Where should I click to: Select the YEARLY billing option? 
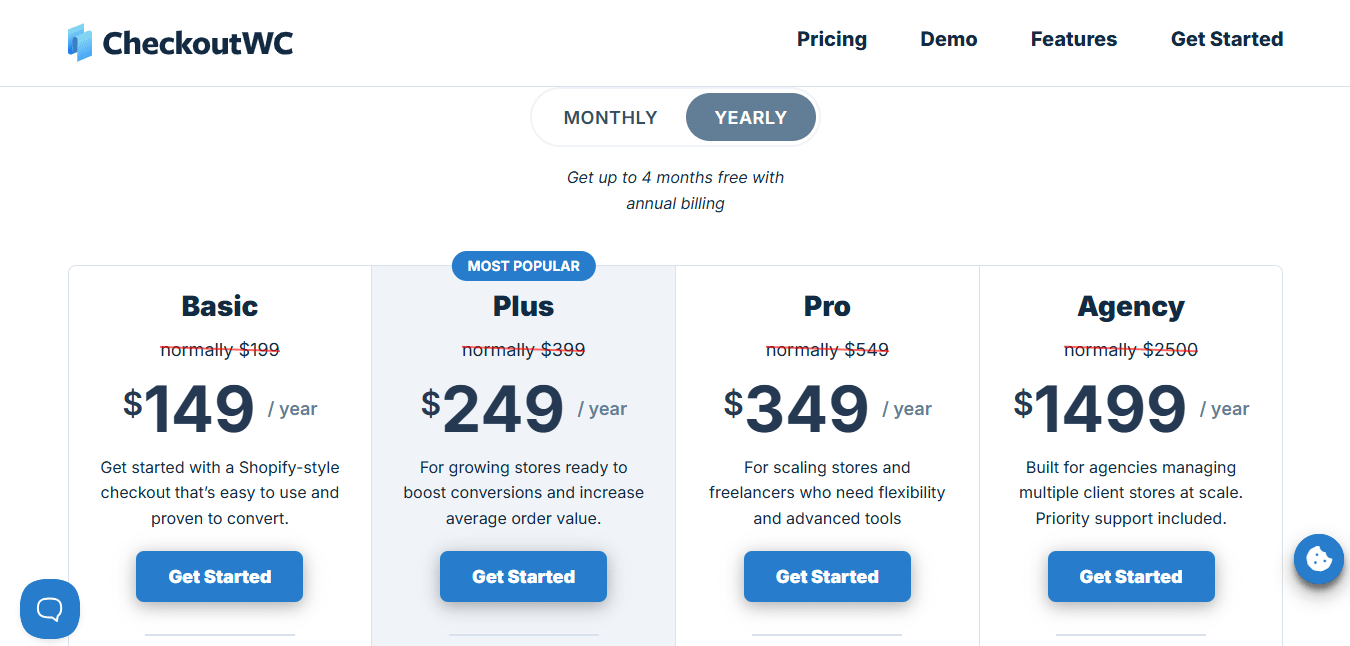pos(750,117)
